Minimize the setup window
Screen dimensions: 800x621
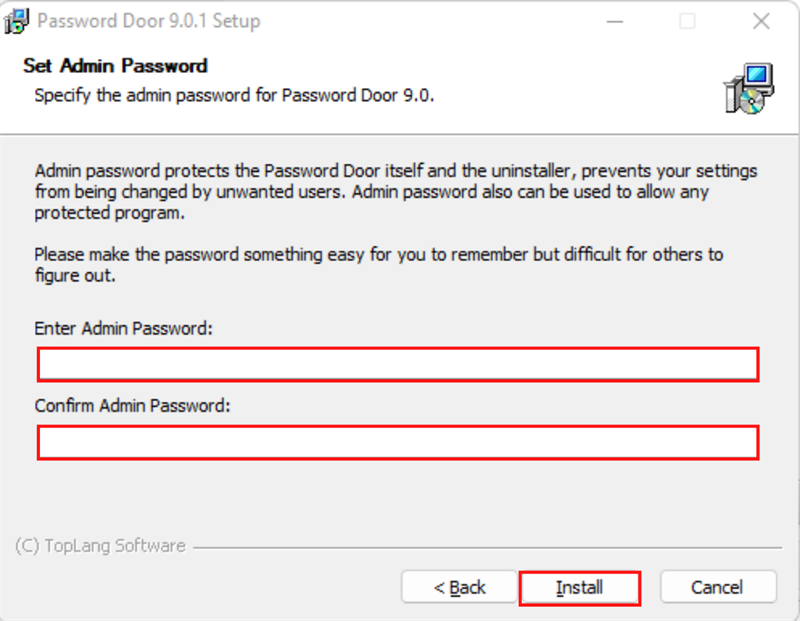(612, 21)
